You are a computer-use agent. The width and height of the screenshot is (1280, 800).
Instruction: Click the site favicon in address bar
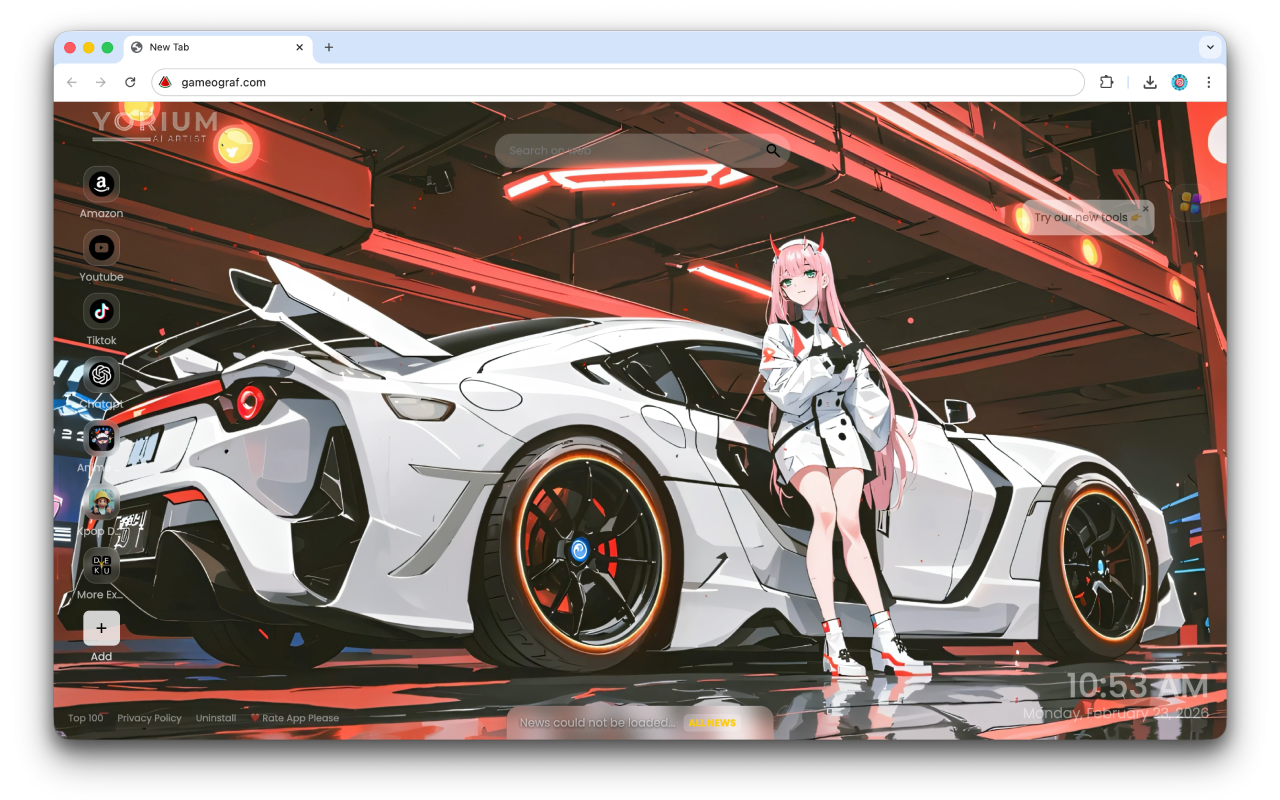pyautogui.click(x=166, y=82)
